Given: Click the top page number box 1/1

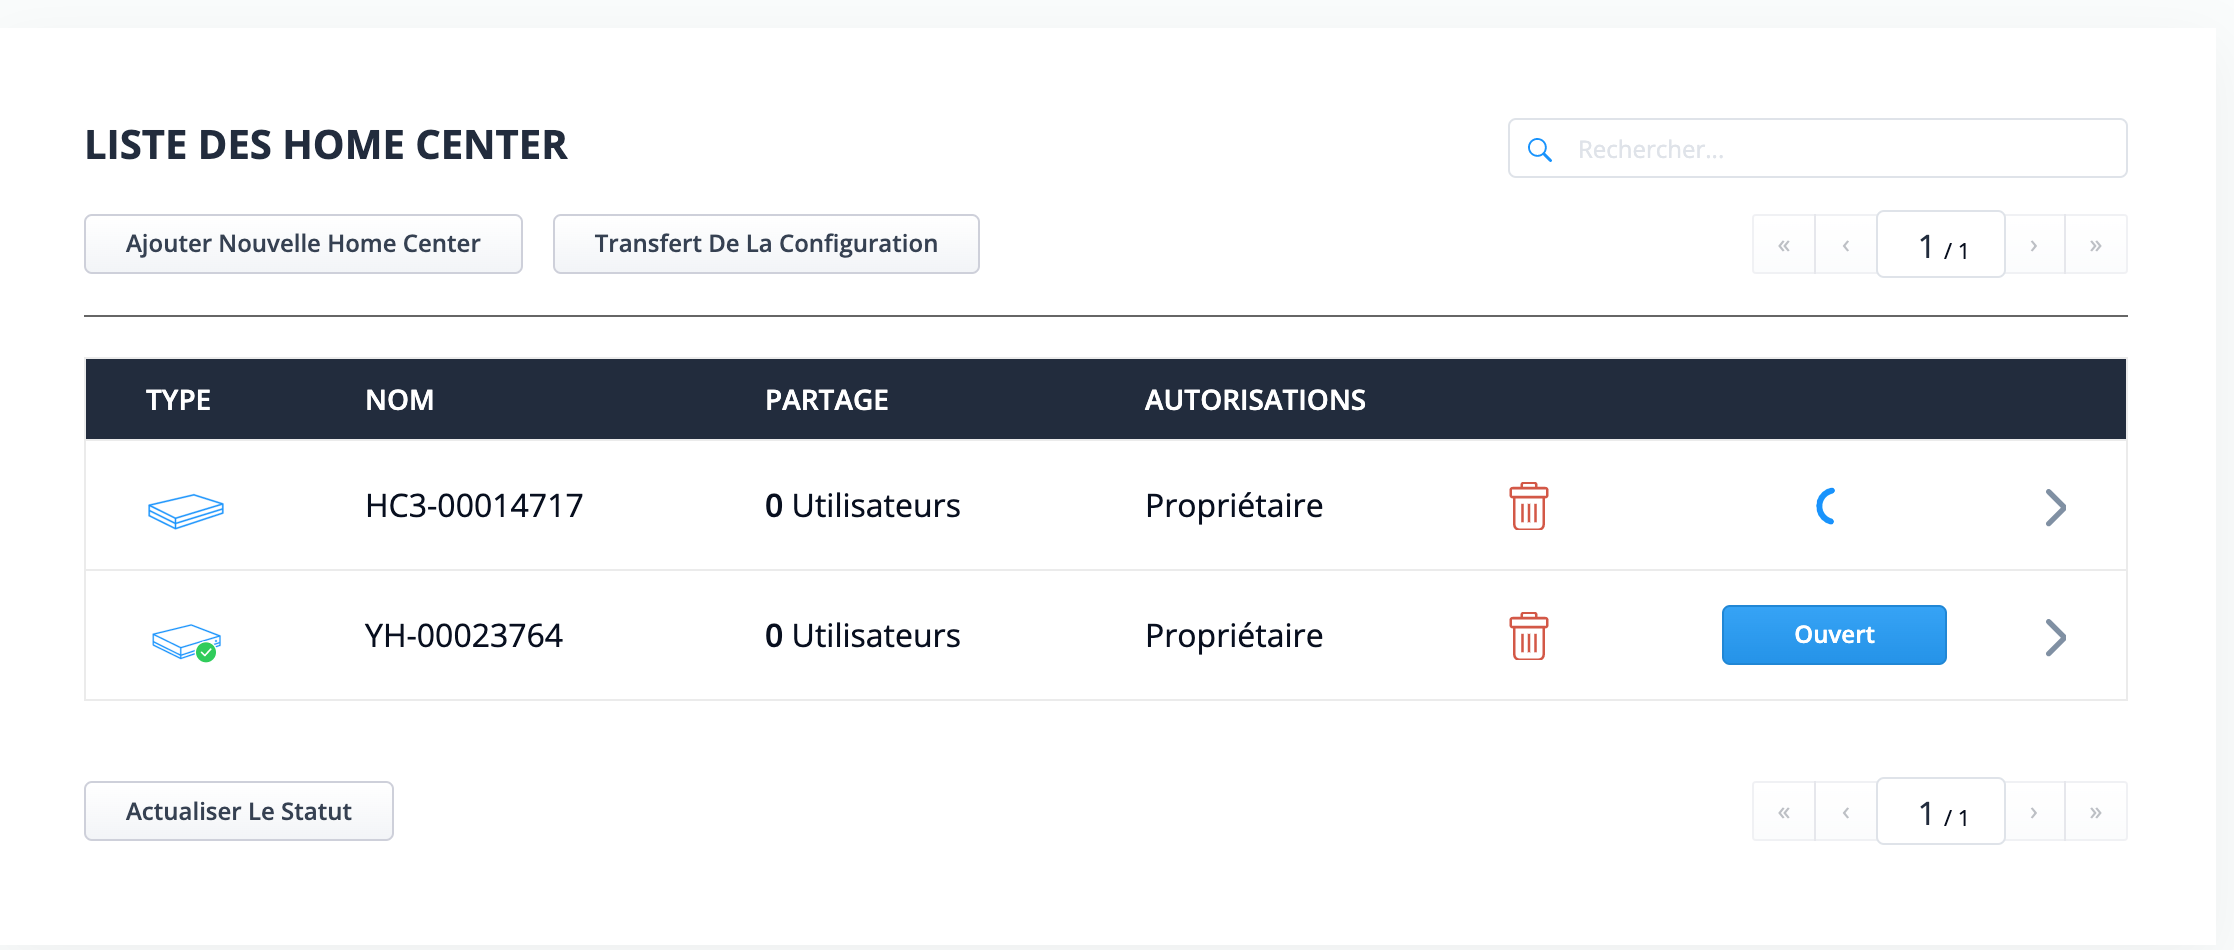Looking at the screenshot, I should click(1941, 244).
